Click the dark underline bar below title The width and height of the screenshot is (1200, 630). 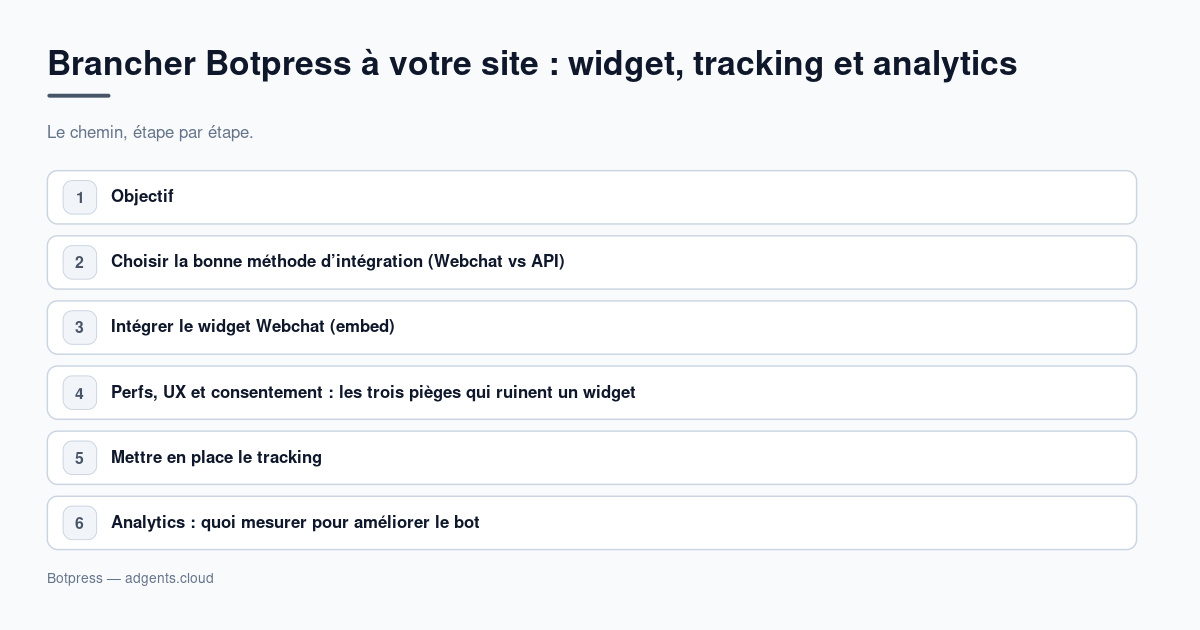(x=79, y=96)
